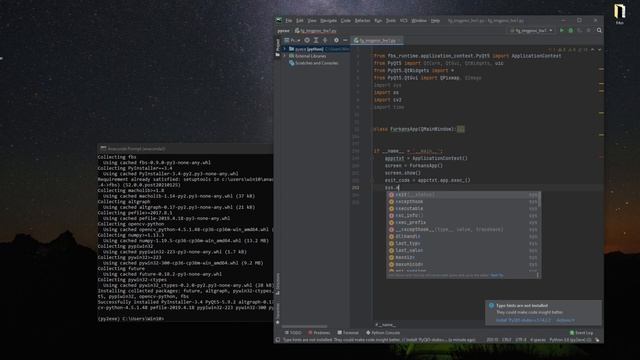640x360 pixels.
Task: Select the exc_info() completion suggestion
Action: (x=463, y=216)
